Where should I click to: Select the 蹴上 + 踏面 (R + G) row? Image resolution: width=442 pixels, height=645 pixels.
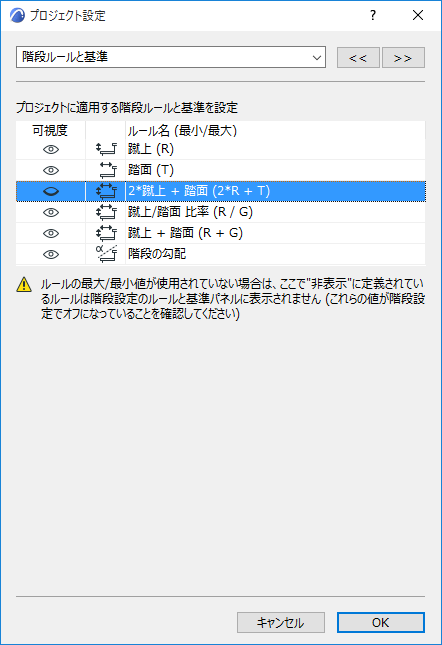(221, 233)
